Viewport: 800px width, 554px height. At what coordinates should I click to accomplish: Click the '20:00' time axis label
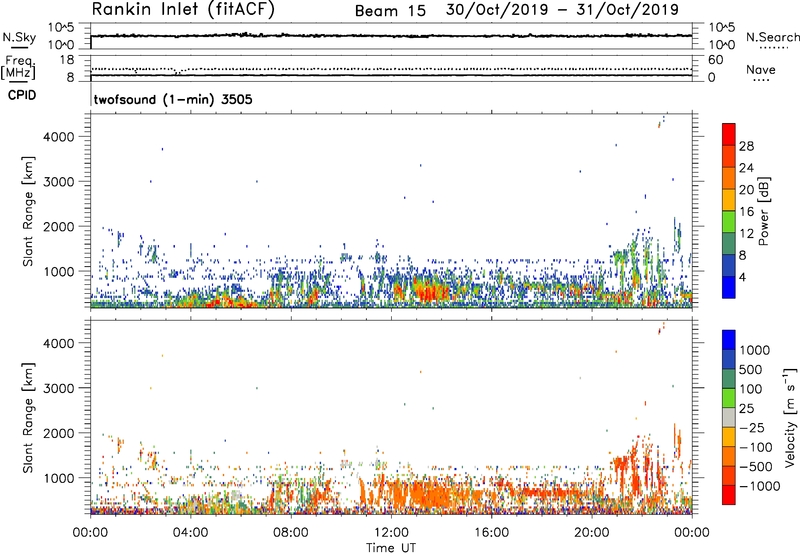[591, 533]
